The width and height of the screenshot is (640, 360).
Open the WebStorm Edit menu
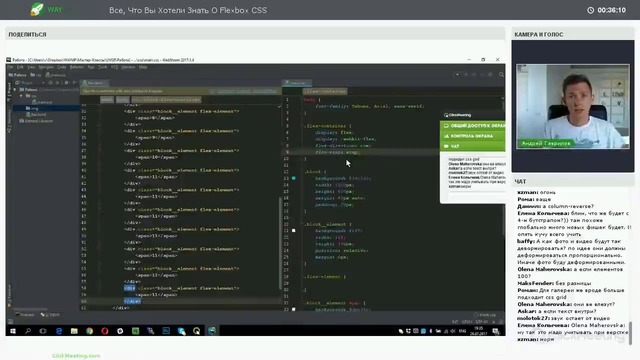[x=20, y=67]
